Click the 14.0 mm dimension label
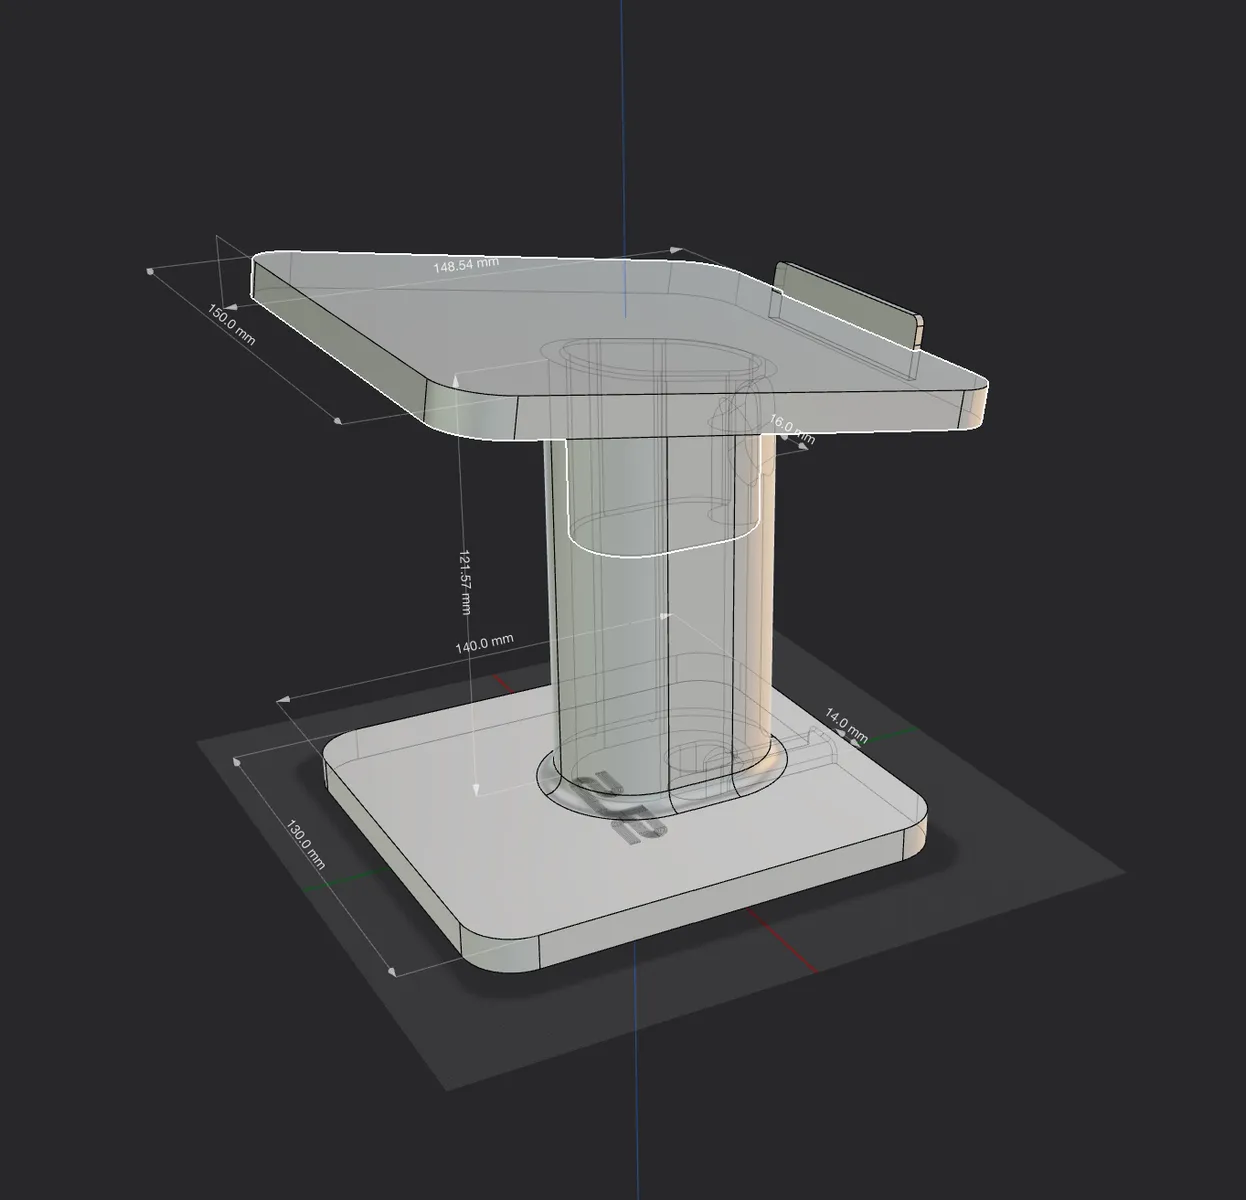The width and height of the screenshot is (1246, 1200). [x=845, y=725]
